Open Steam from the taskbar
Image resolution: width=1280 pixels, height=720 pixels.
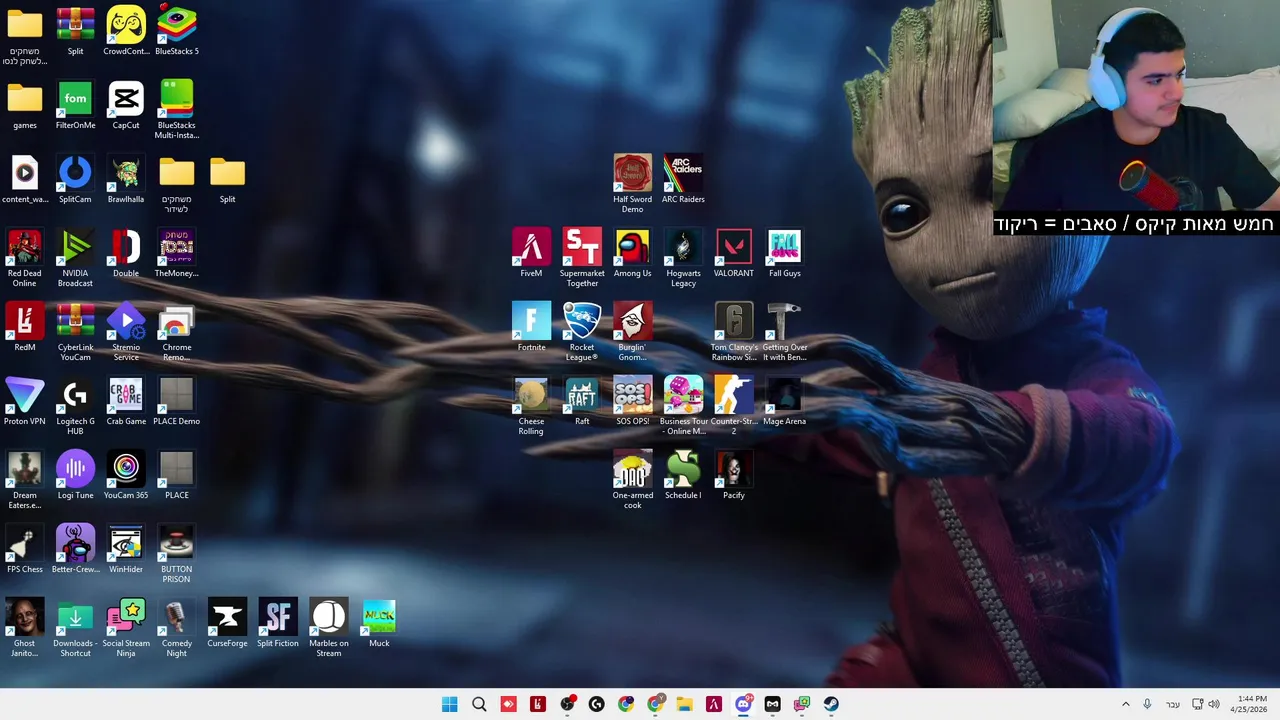pos(831,704)
